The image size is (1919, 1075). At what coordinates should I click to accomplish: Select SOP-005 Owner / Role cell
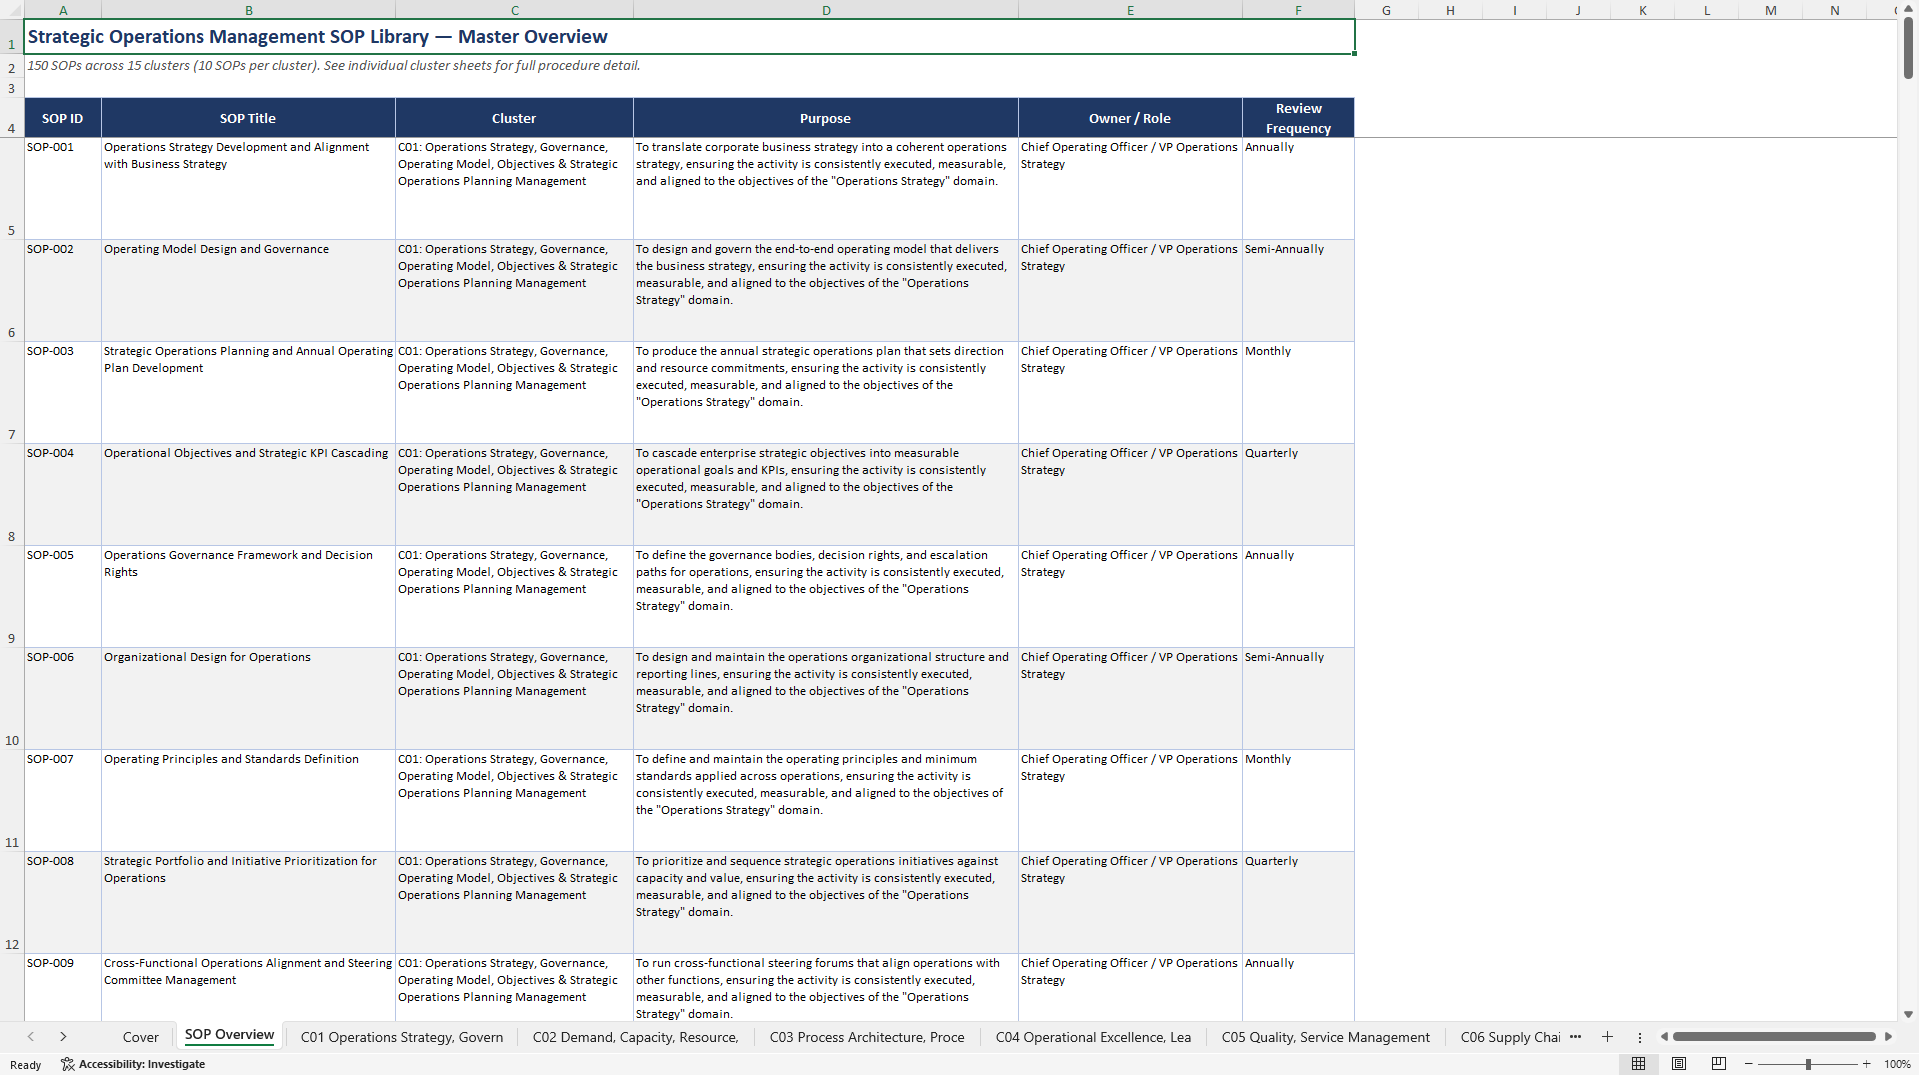1130,596
